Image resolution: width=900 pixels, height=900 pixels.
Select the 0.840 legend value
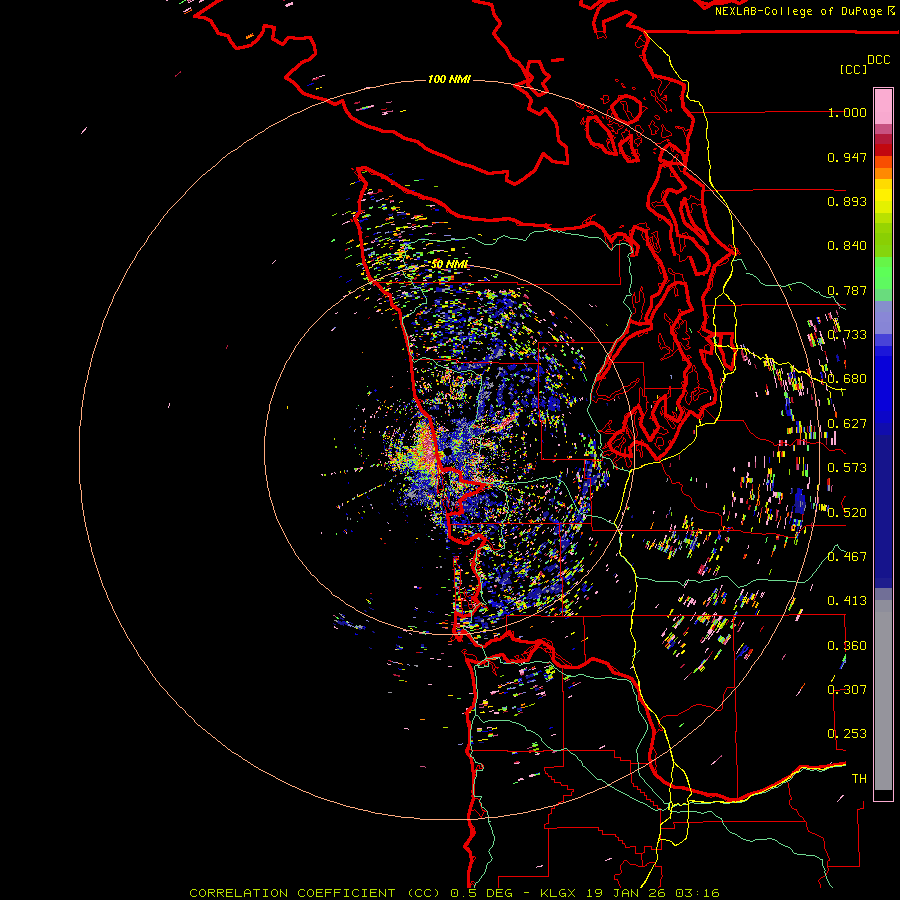(x=847, y=246)
